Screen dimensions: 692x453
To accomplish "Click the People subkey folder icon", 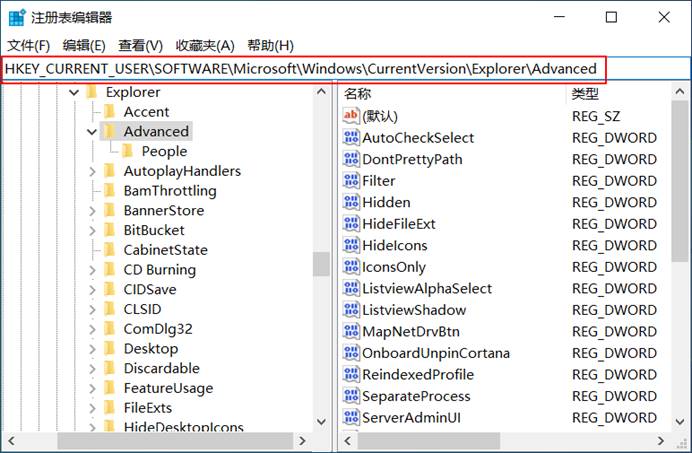I will pos(128,152).
